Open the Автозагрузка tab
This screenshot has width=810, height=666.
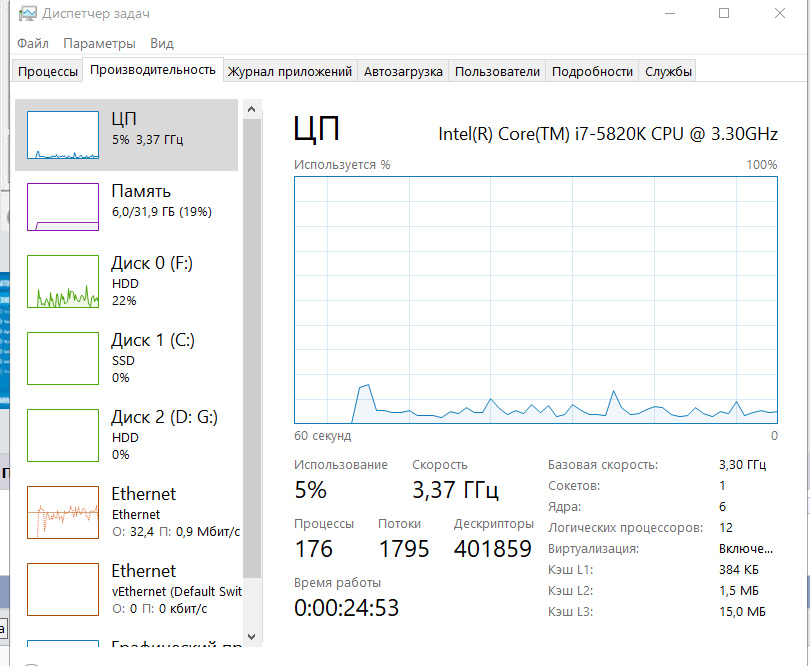point(403,71)
